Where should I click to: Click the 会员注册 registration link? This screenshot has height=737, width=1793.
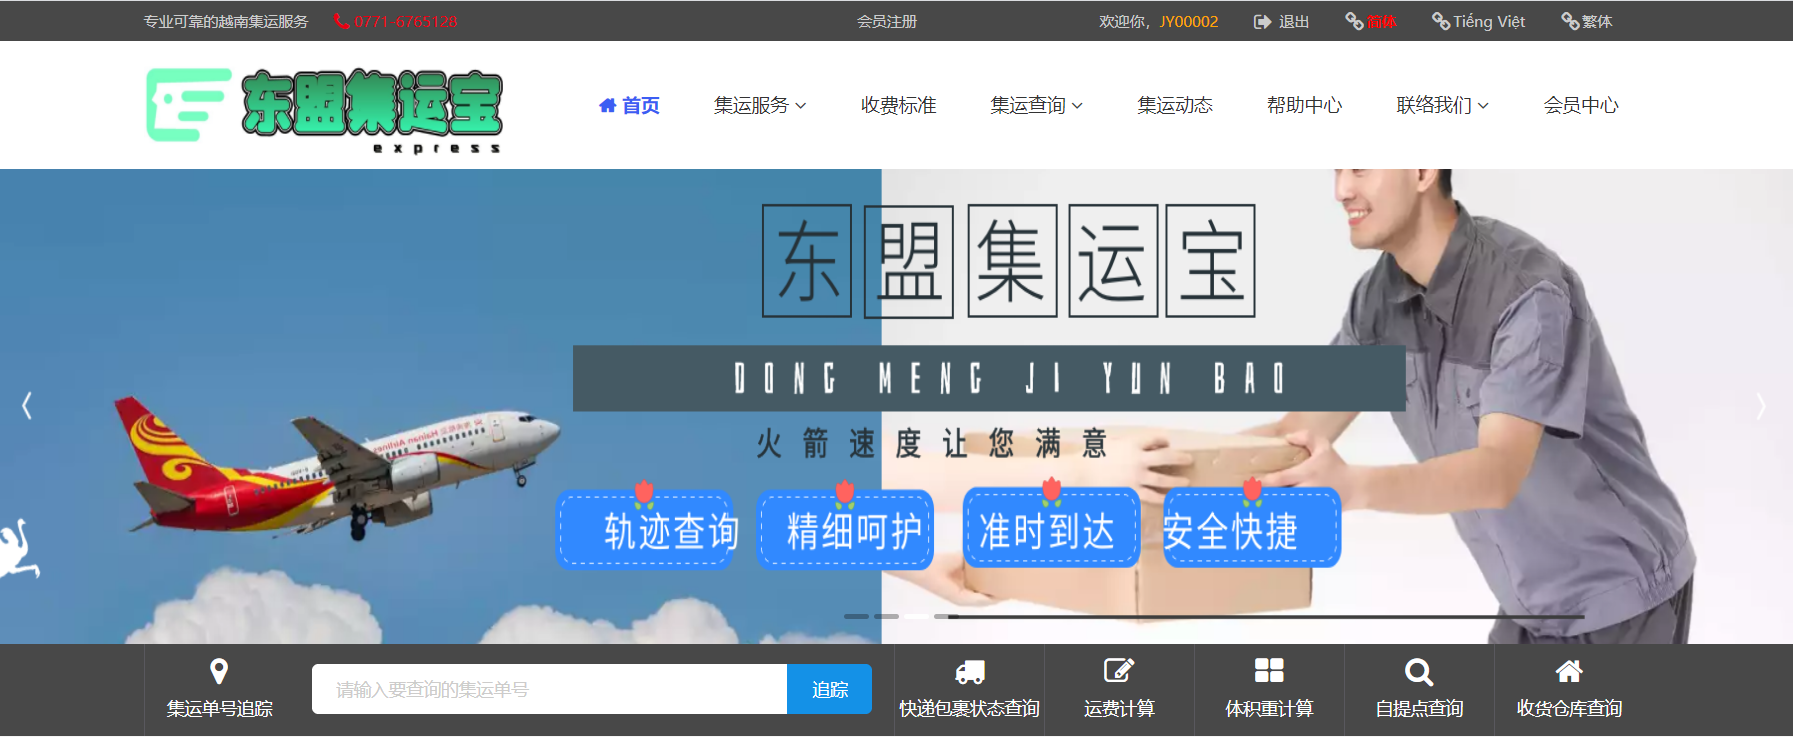coord(886,22)
